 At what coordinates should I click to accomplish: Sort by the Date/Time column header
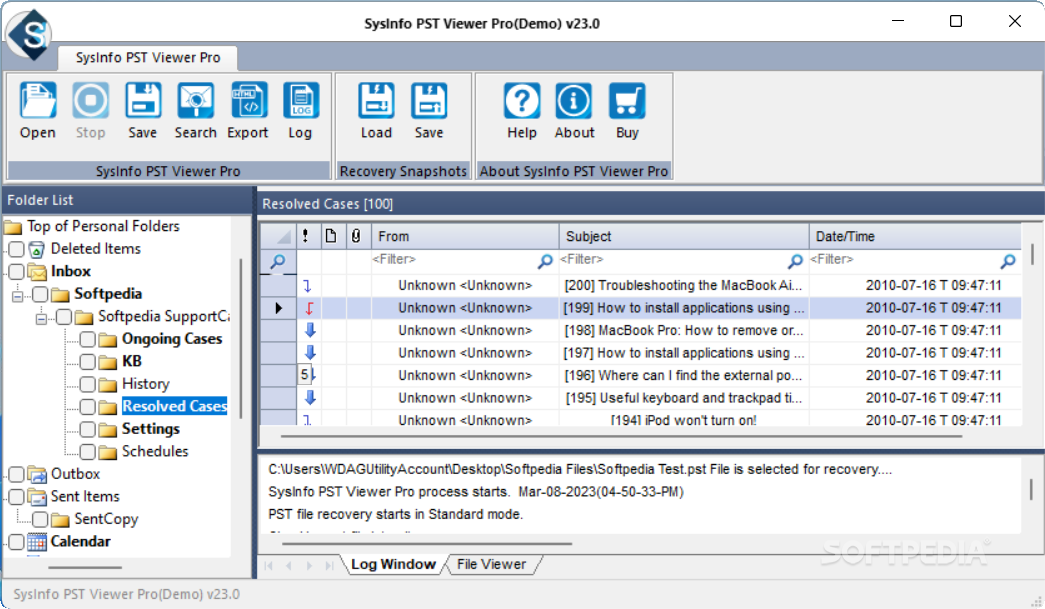pos(915,236)
